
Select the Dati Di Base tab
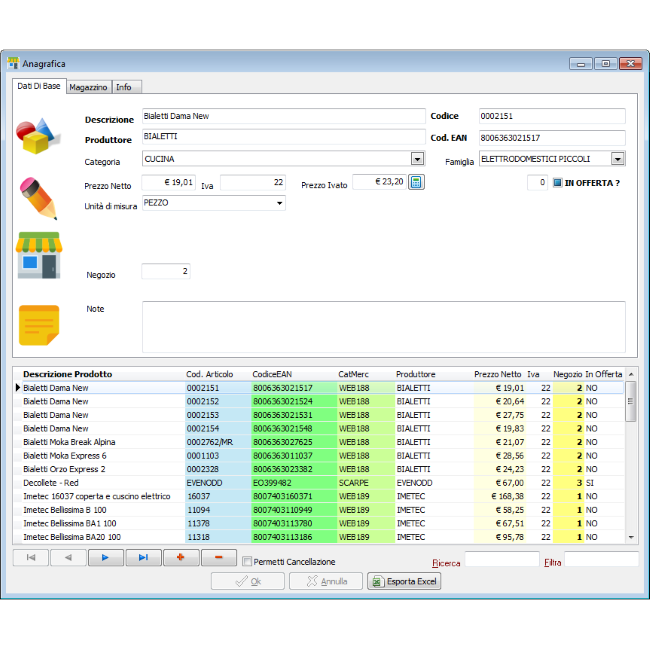[x=39, y=86]
